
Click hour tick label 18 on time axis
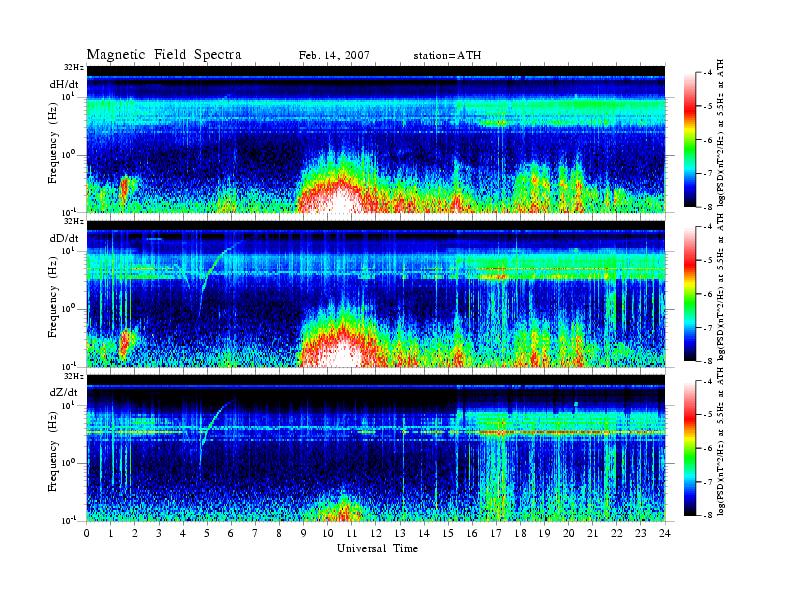[520, 533]
